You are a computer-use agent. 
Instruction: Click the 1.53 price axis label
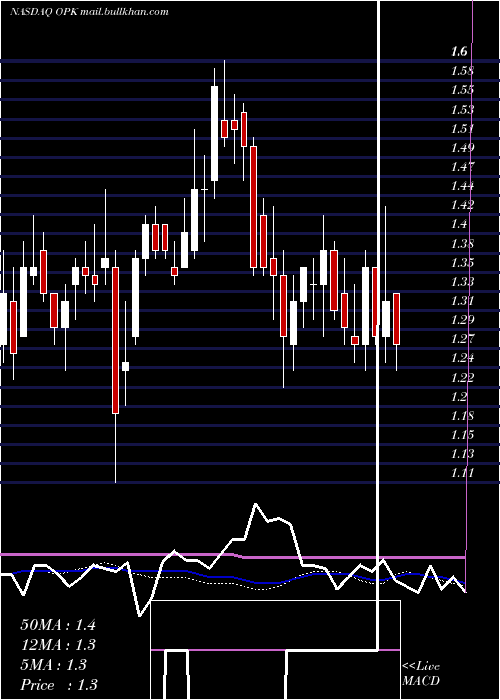[x=462, y=109]
